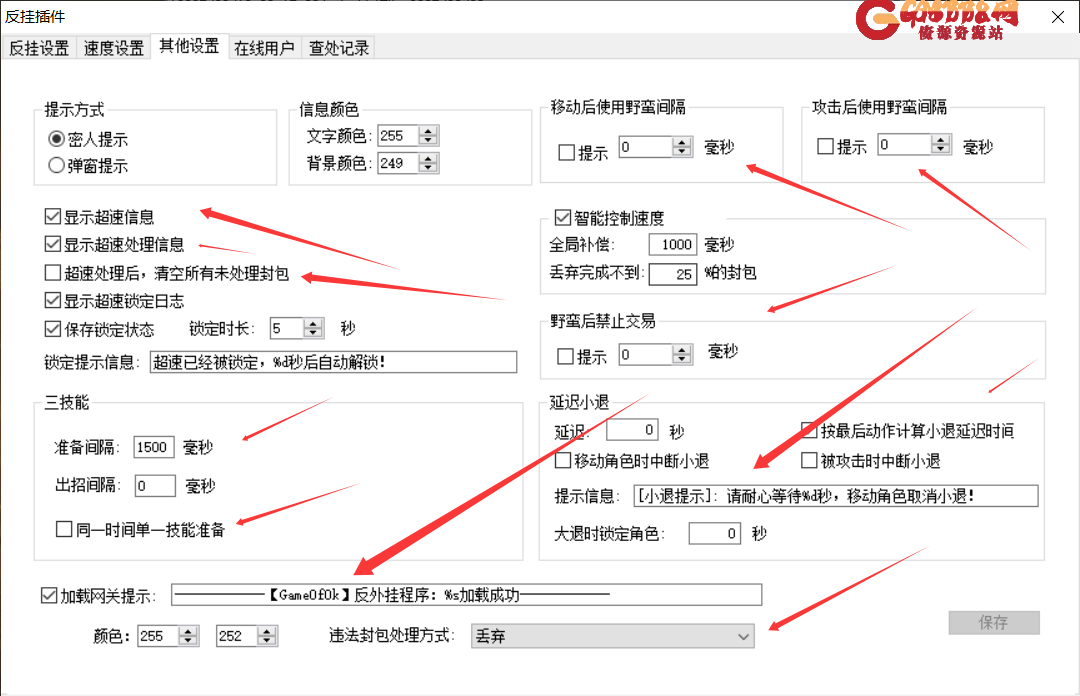
Task: Increase 移动后使用野蛮间隔 spinner value
Action: [682, 142]
